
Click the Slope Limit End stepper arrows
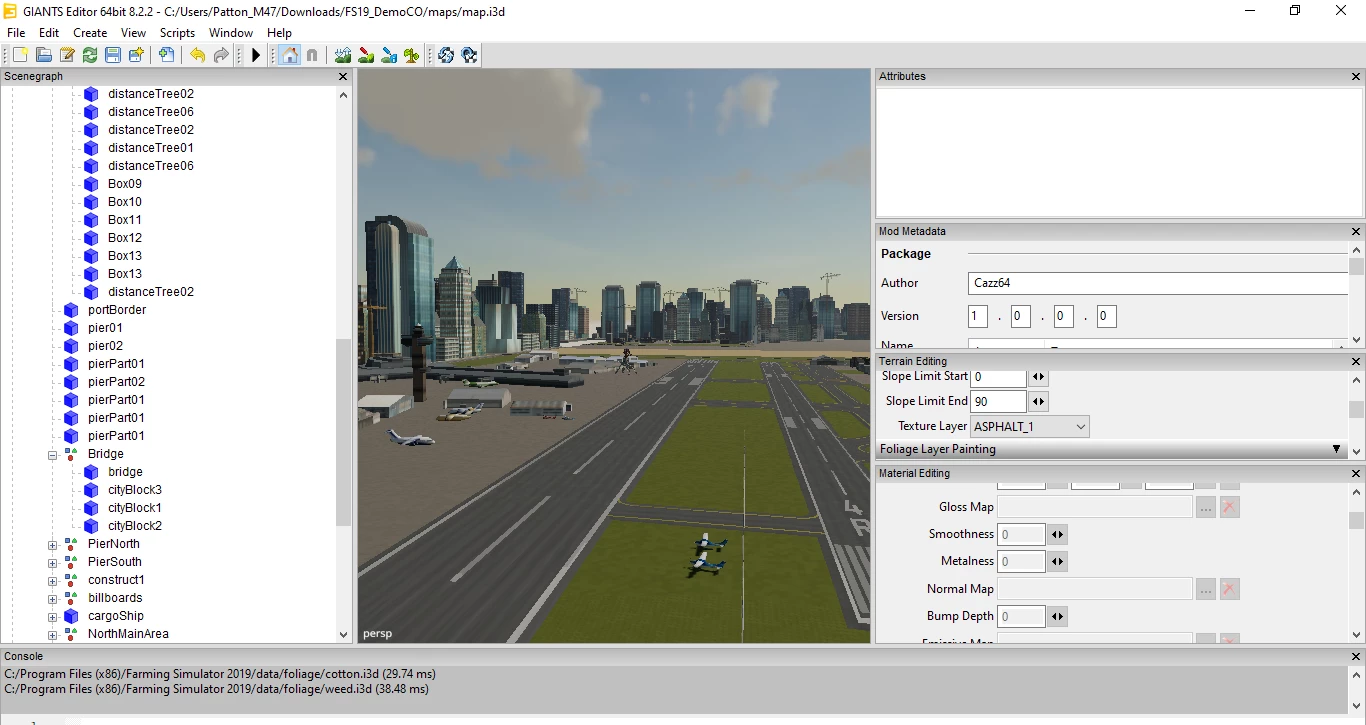click(x=1038, y=402)
